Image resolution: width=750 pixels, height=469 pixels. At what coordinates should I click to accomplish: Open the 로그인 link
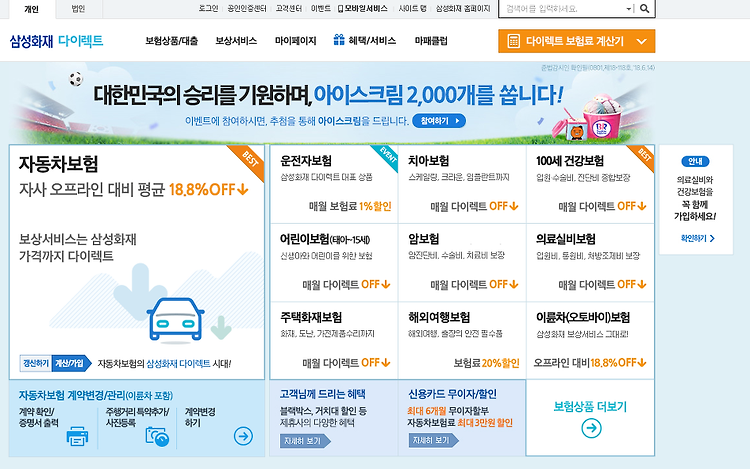click(208, 9)
